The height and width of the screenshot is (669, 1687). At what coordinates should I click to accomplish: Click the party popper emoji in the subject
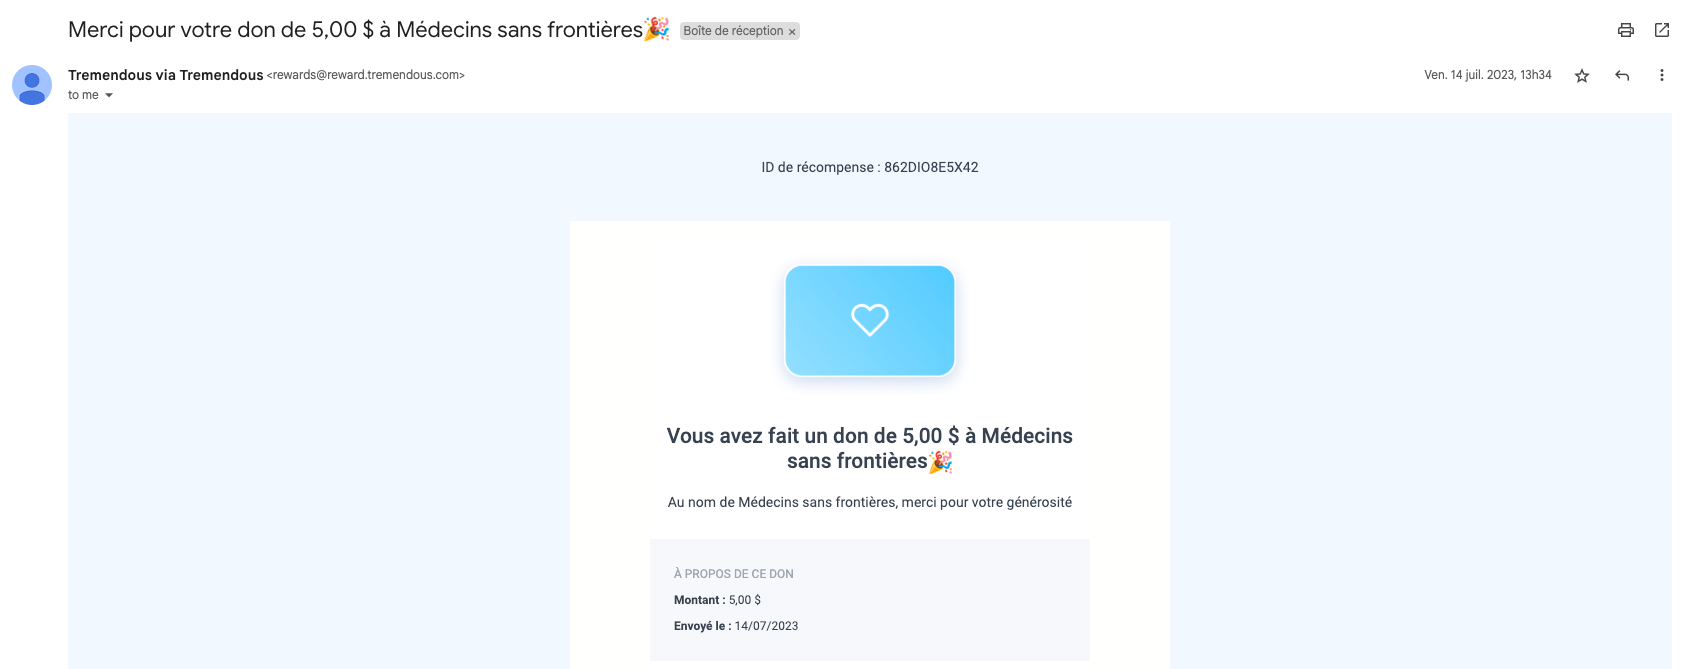pos(657,29)
